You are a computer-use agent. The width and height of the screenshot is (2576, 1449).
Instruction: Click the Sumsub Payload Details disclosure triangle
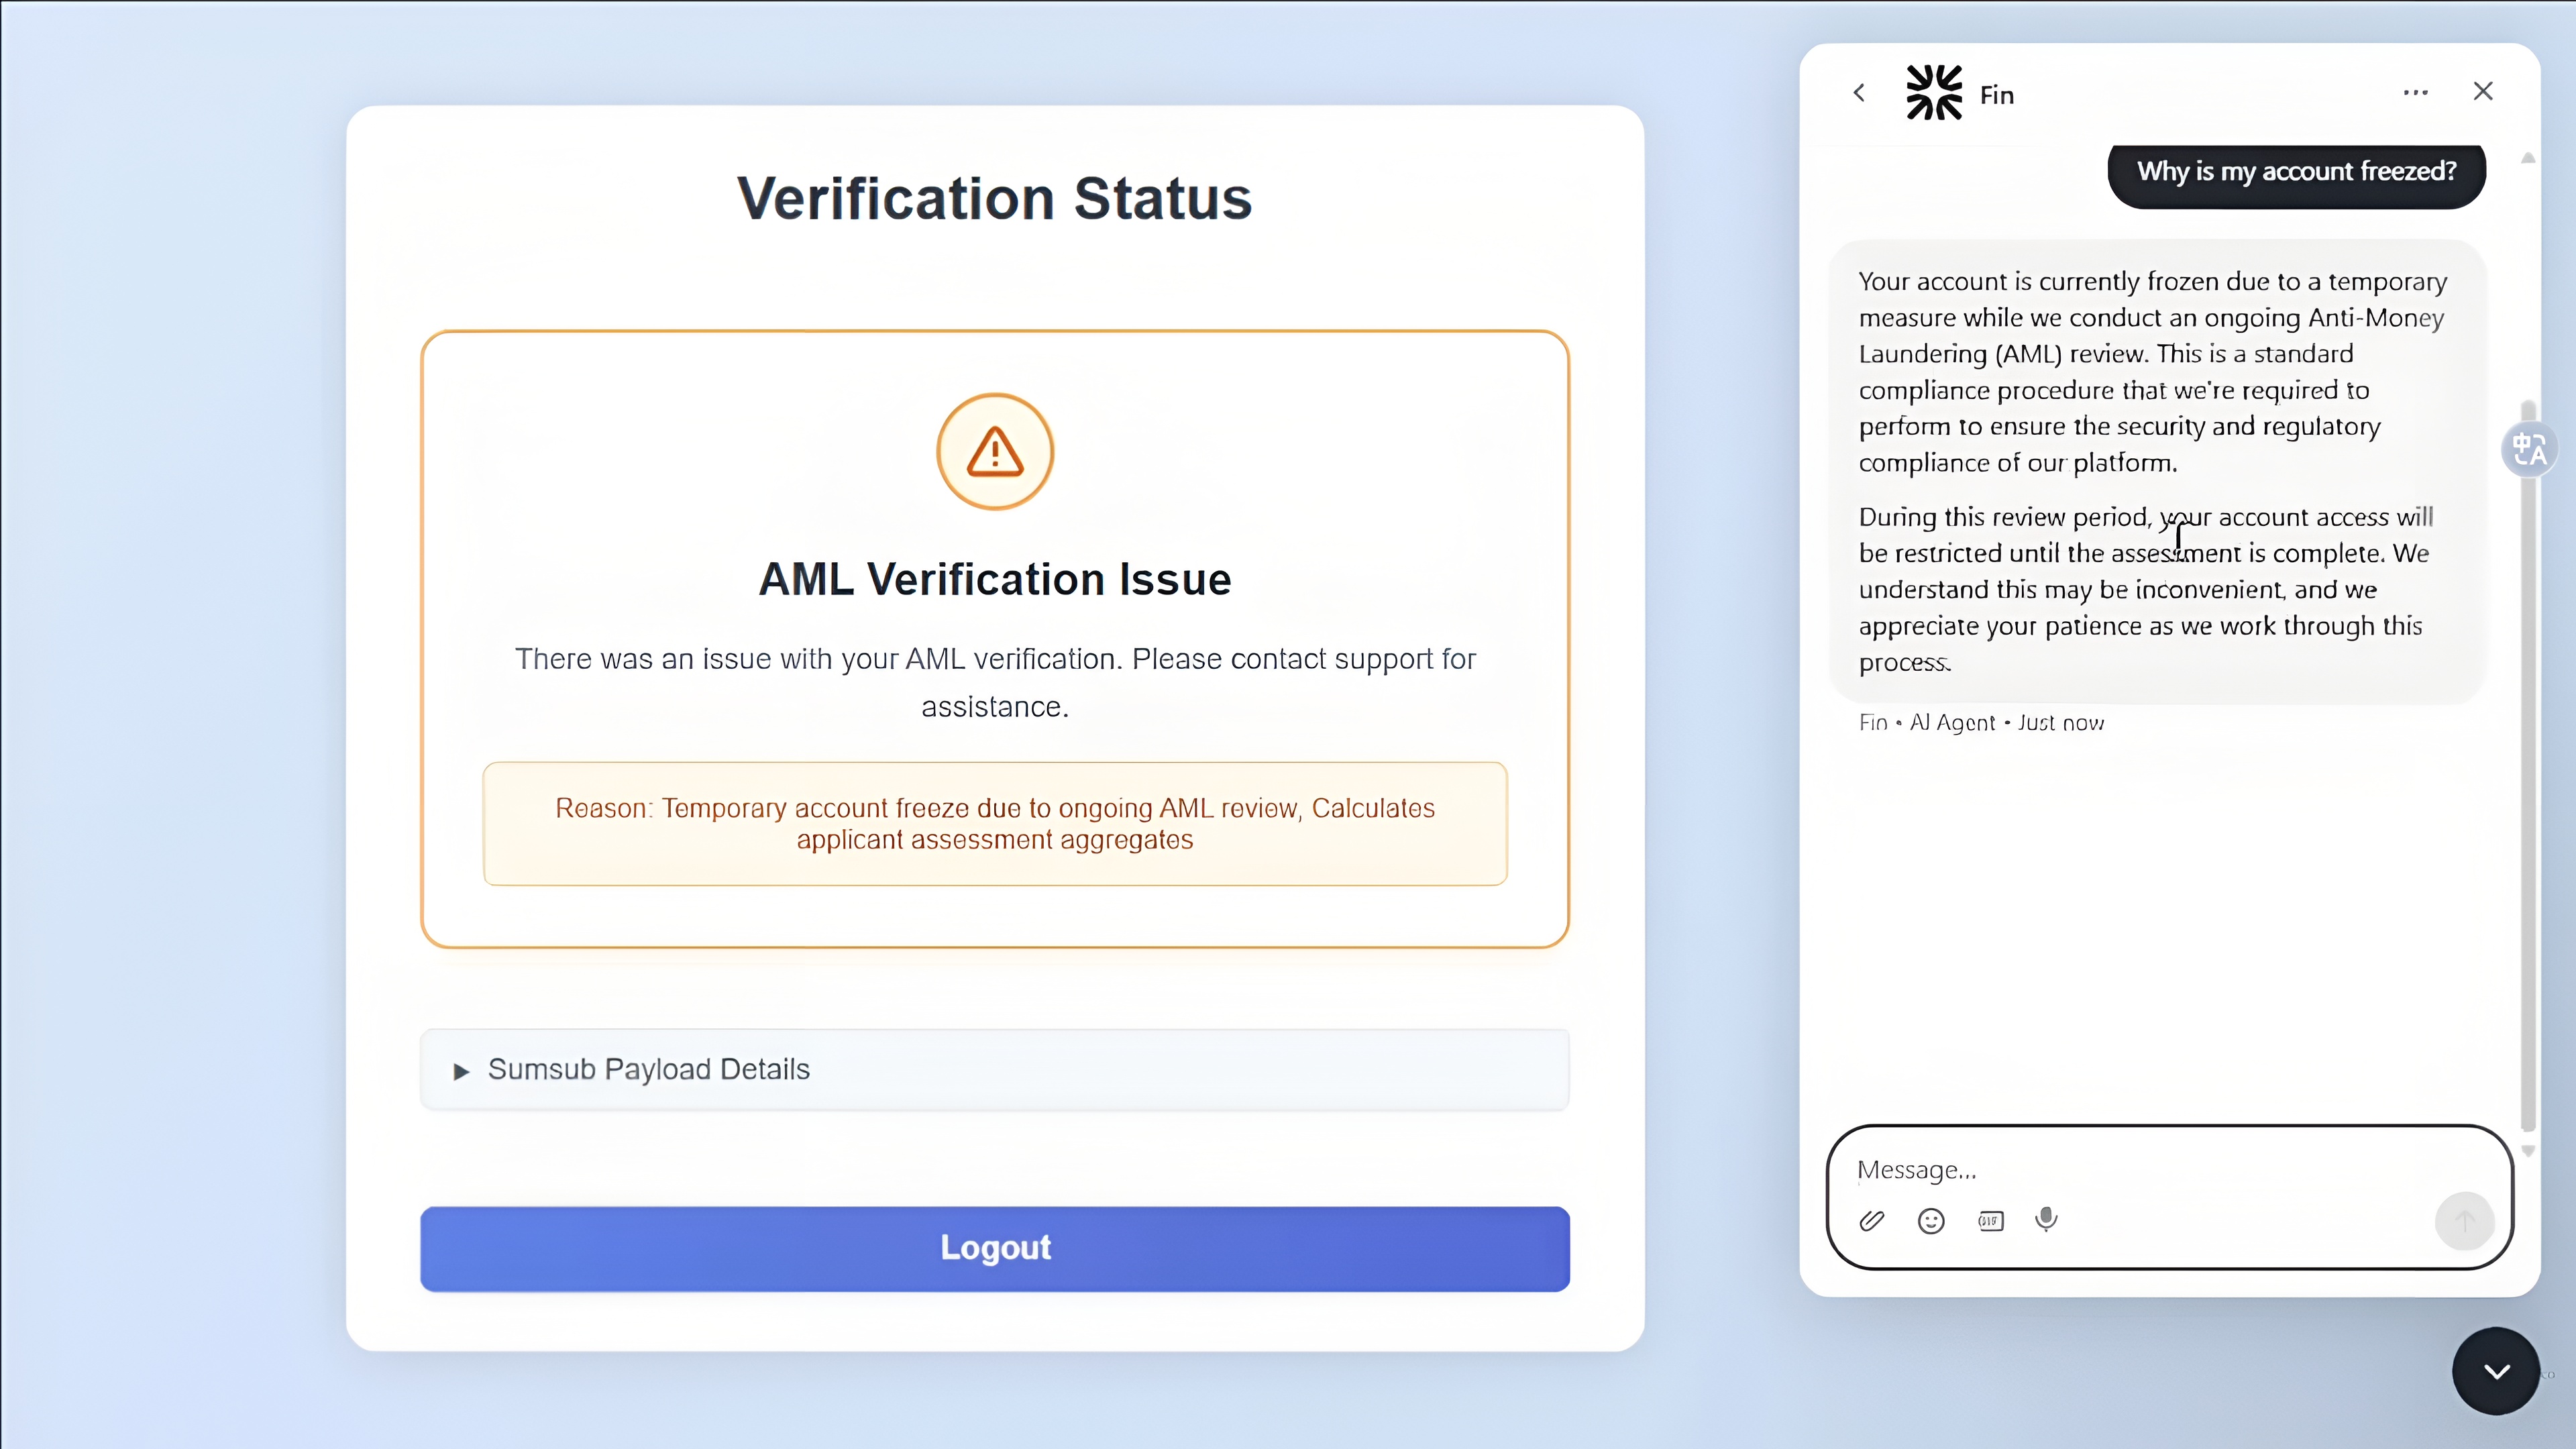coord(461,1072)
